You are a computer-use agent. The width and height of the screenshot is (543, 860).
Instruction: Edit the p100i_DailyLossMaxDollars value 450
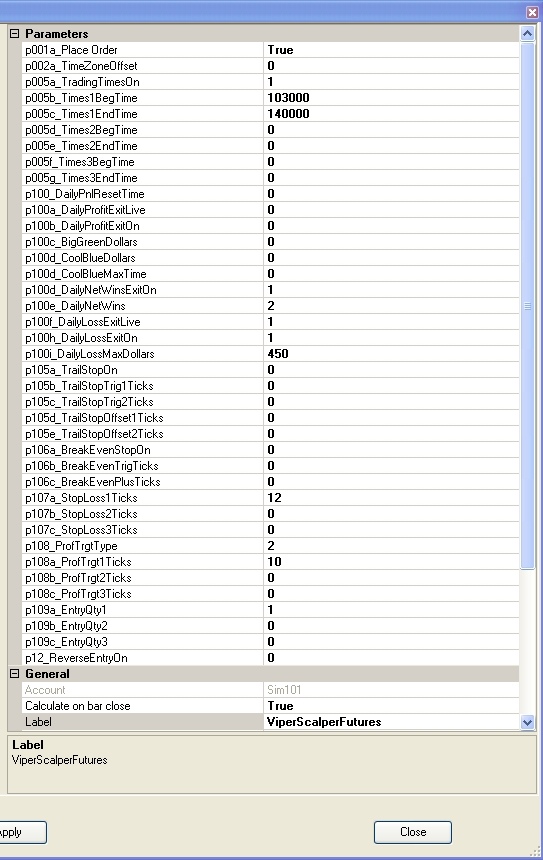(391, 354)
